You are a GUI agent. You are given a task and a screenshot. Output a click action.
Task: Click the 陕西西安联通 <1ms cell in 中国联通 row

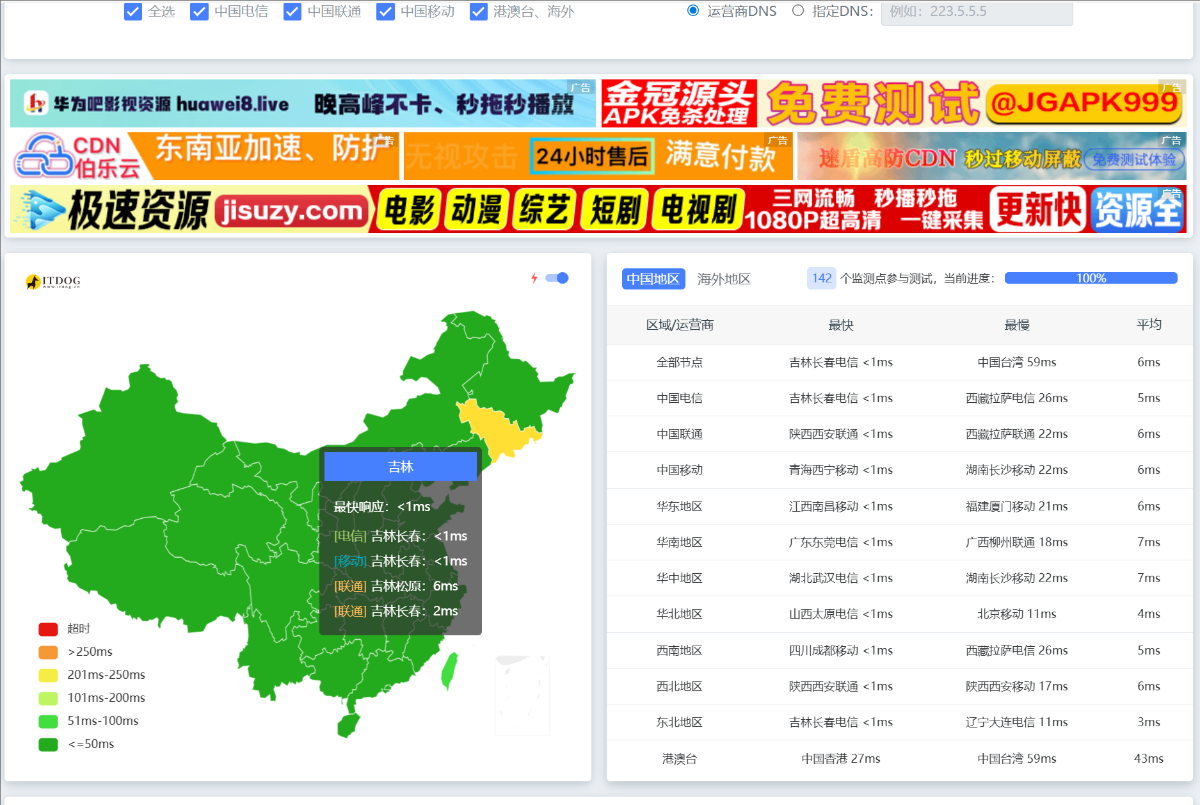point(841,434)
